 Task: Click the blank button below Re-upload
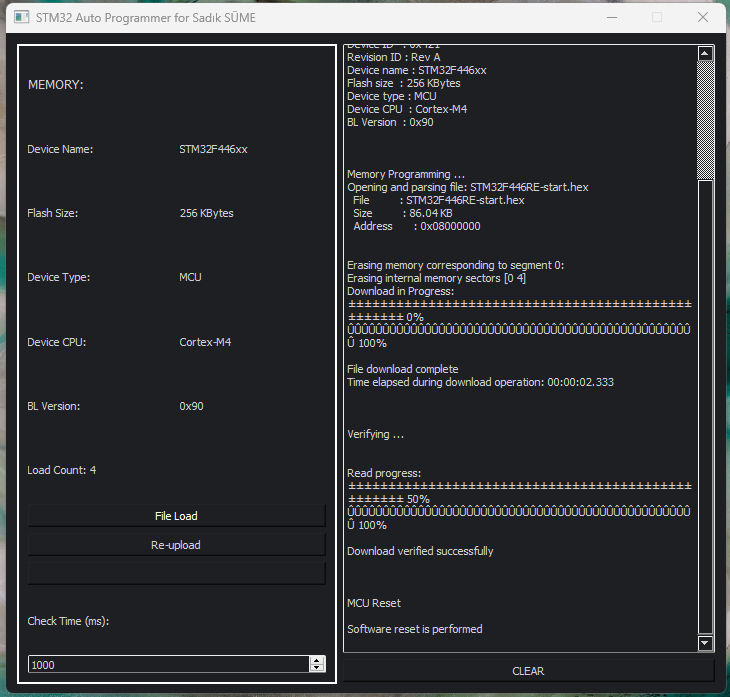pyautogui.click(x=176, y=573)
